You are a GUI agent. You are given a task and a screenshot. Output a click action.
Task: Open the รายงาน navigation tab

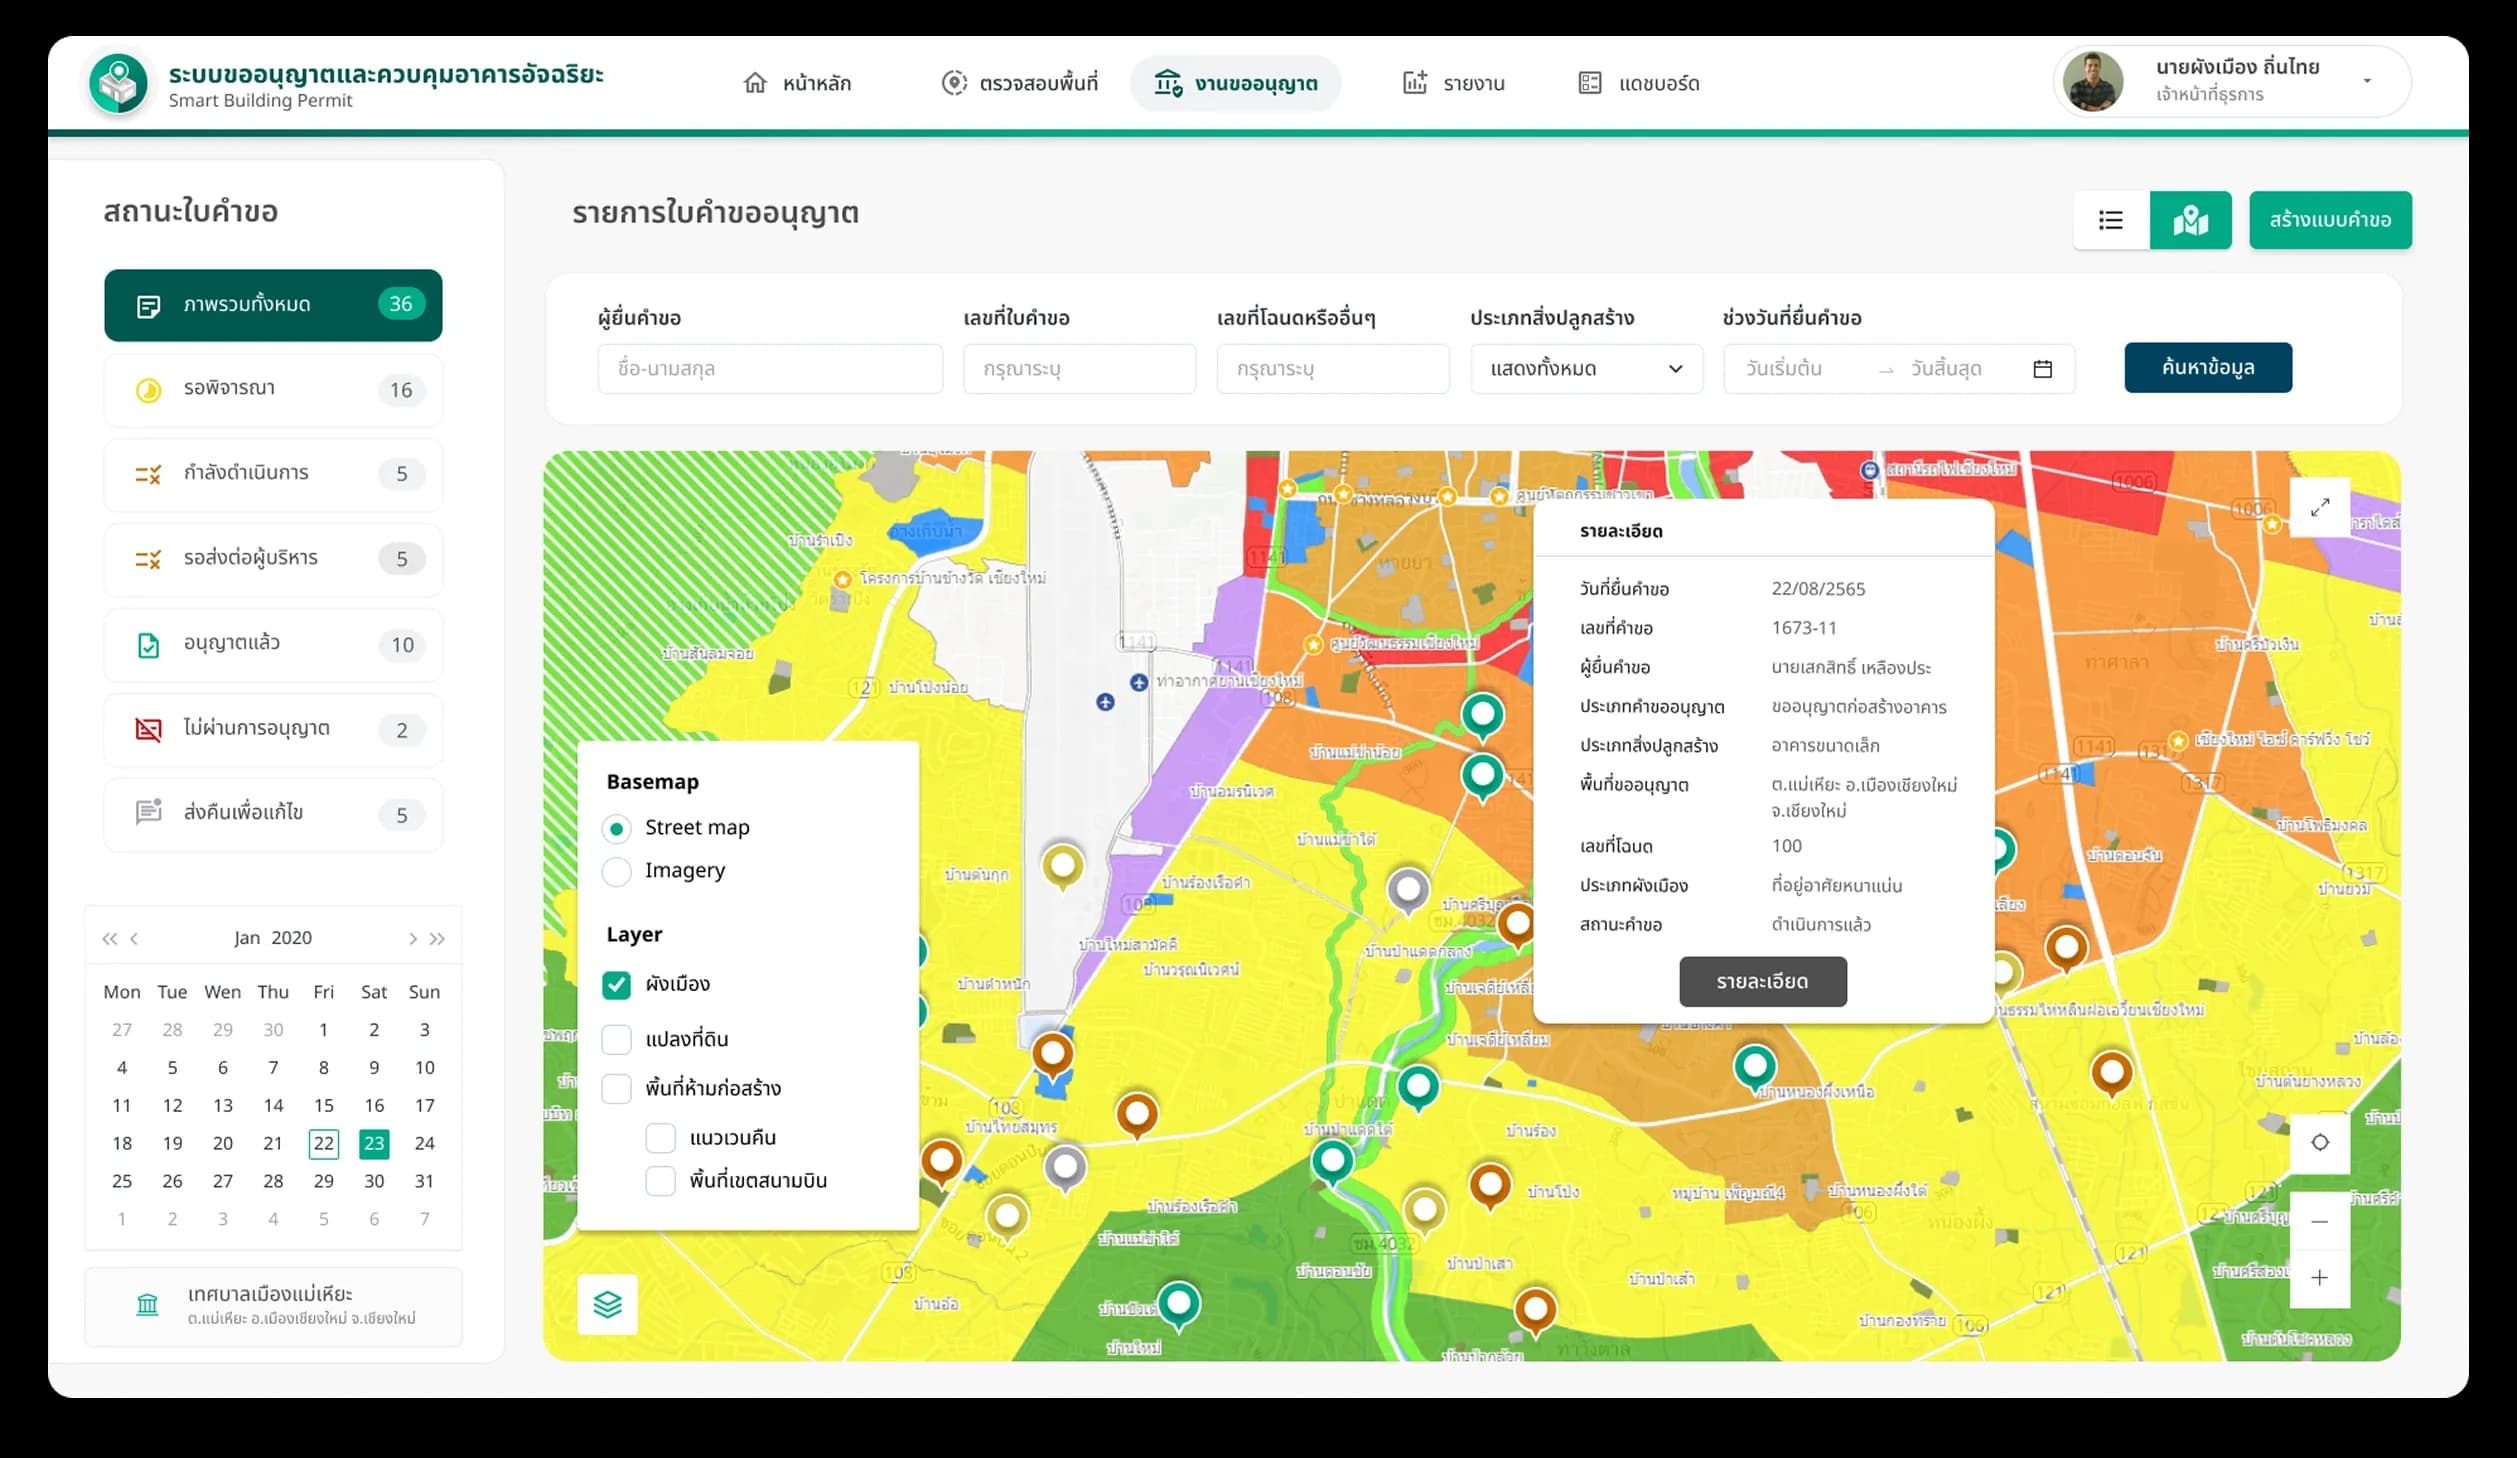pyautogui.click(x=1454, y=83)
